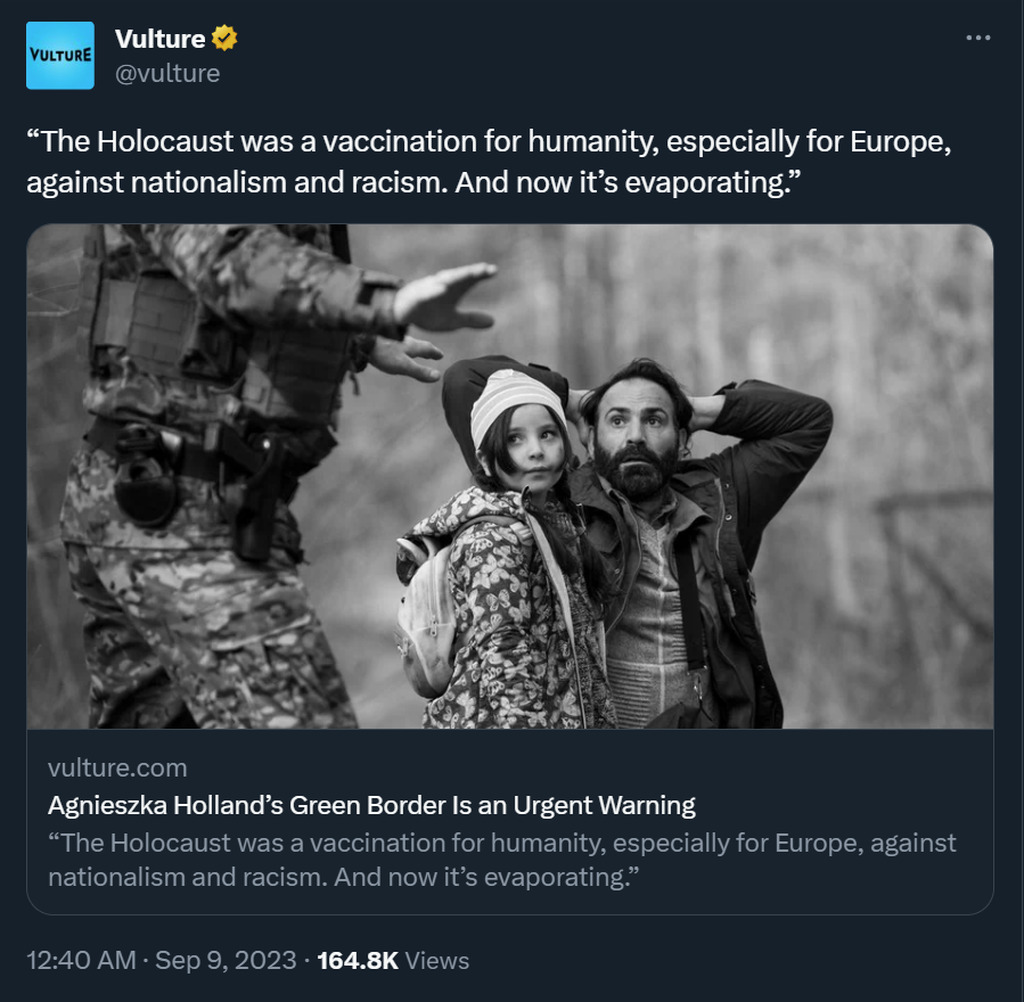
Task: Click the Views label
Action: (437, 961)
